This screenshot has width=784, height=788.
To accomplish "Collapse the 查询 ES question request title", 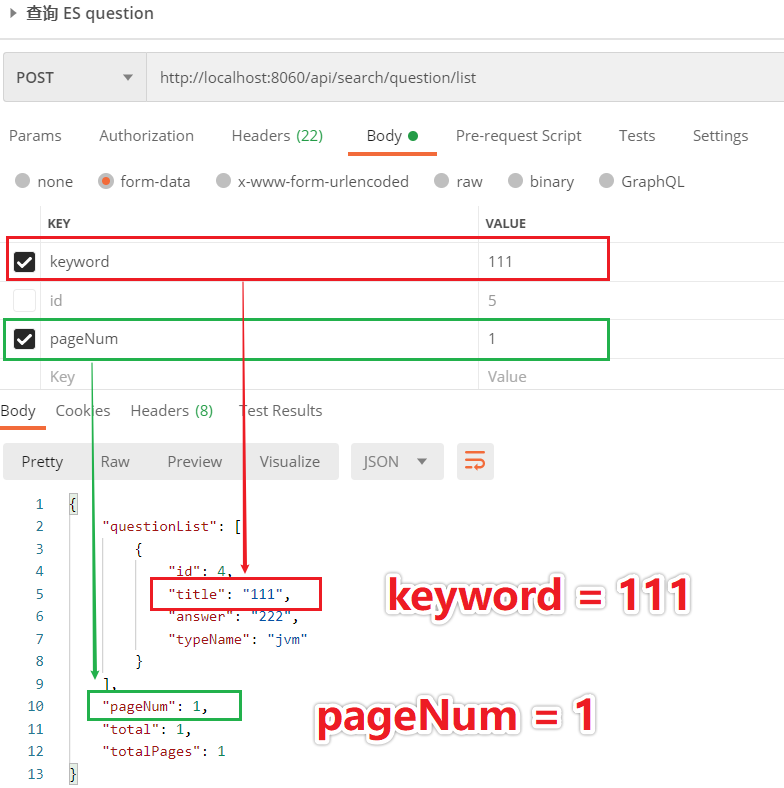I will 14,13.
